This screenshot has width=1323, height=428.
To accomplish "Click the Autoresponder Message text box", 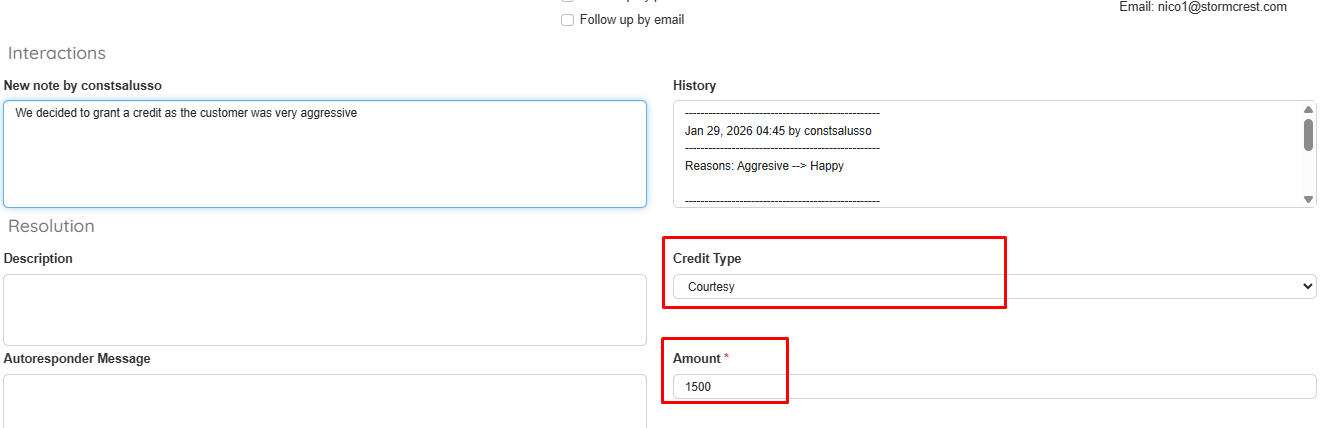I will point(325,400).
